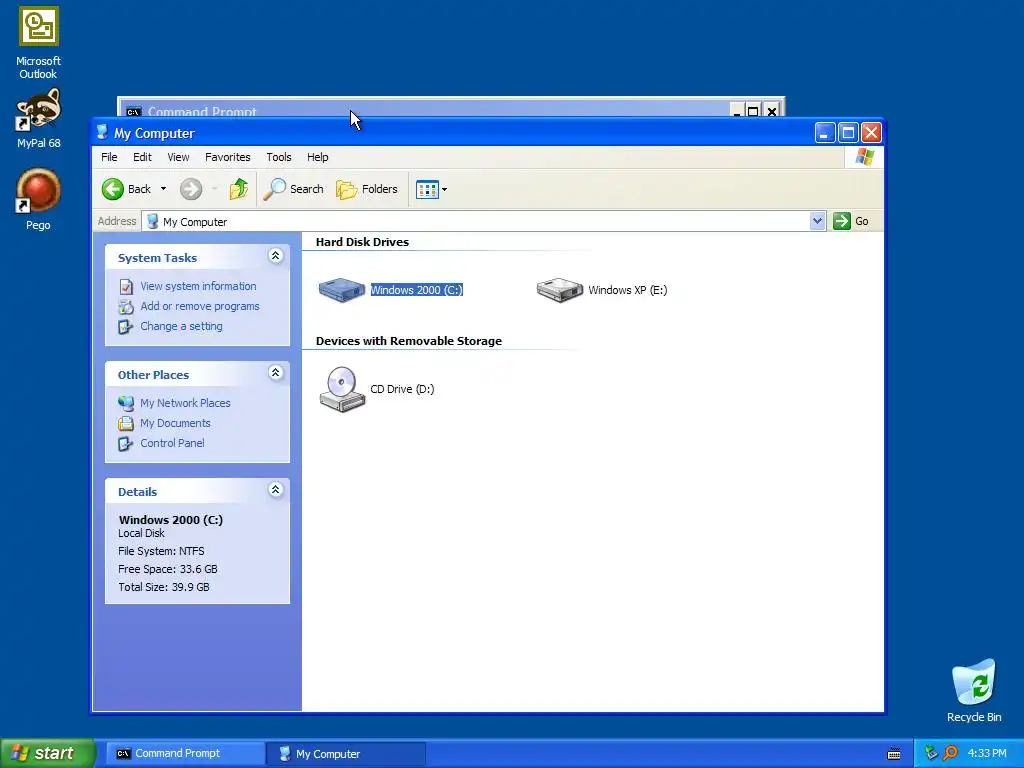Select the Pego desktop shortcut icon
This screenshot has width=1024, height=768.
coord(39,191)
